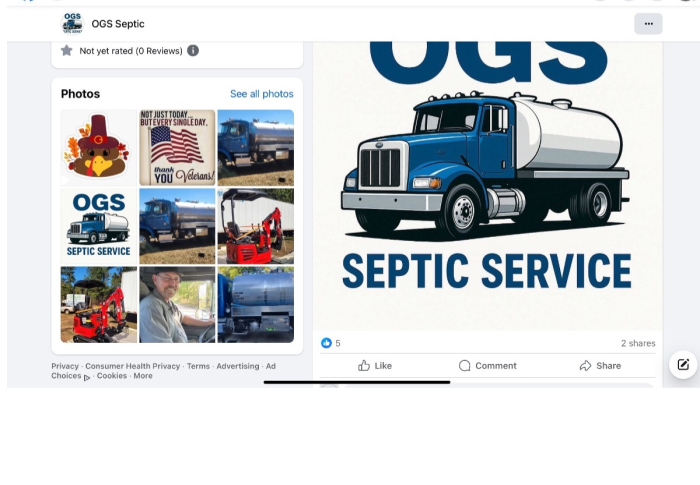The height and width of the screenshot is (485, 700).
Task: Share the septic truck logo post
Action: point(600,366)
